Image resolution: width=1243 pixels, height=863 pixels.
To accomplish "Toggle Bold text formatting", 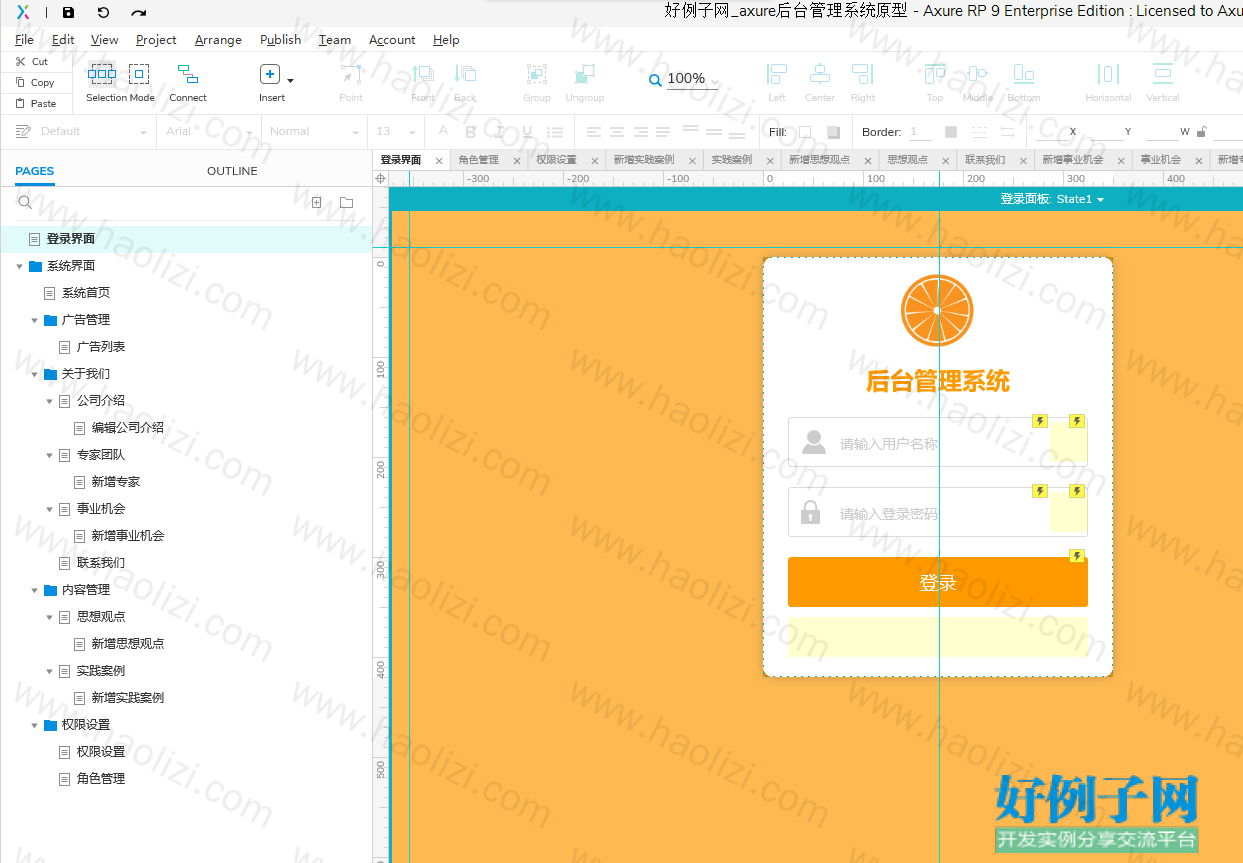I will click(x=471, y=132).
